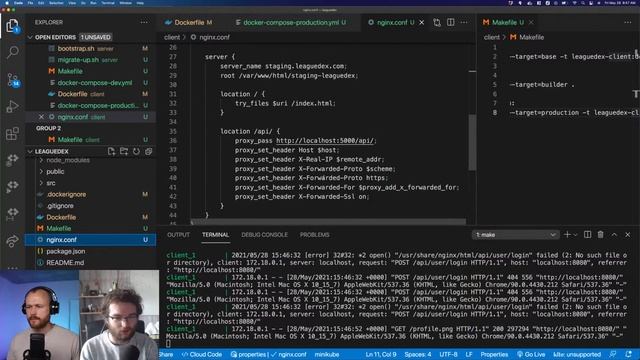Change language mode via Properties
This screenshot has height=360, width=640.
pos(494,354)
